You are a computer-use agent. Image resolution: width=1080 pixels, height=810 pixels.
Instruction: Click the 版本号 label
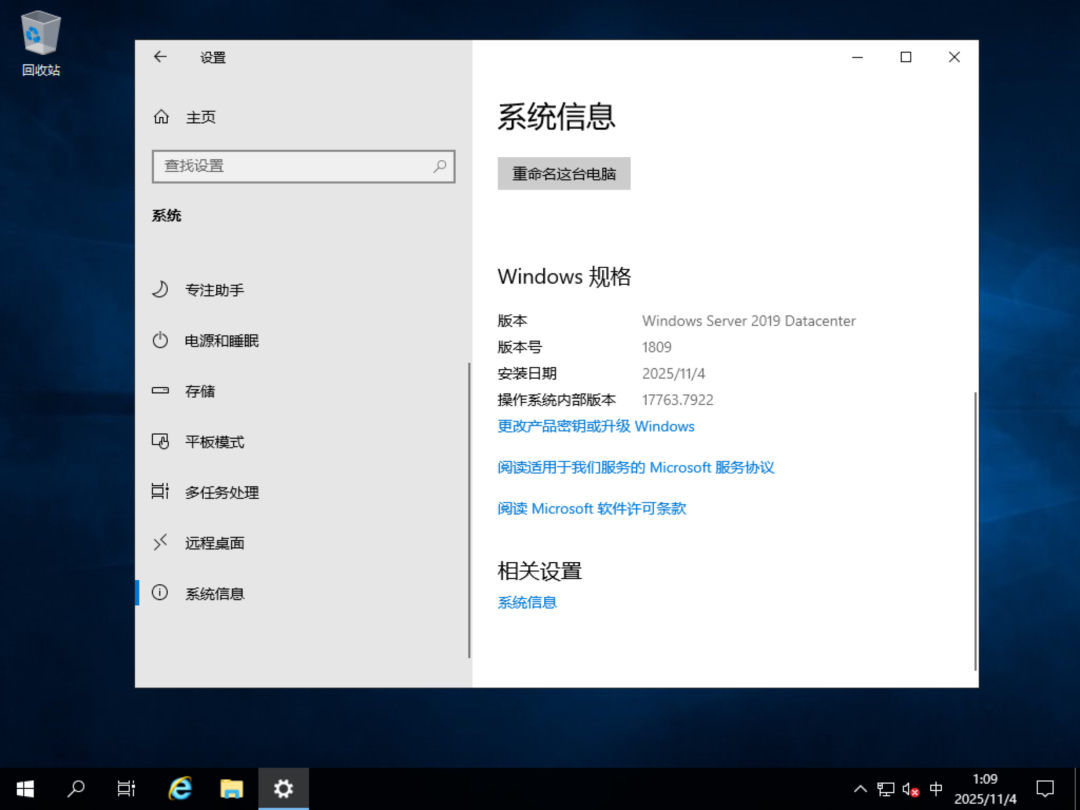(519, 347)
